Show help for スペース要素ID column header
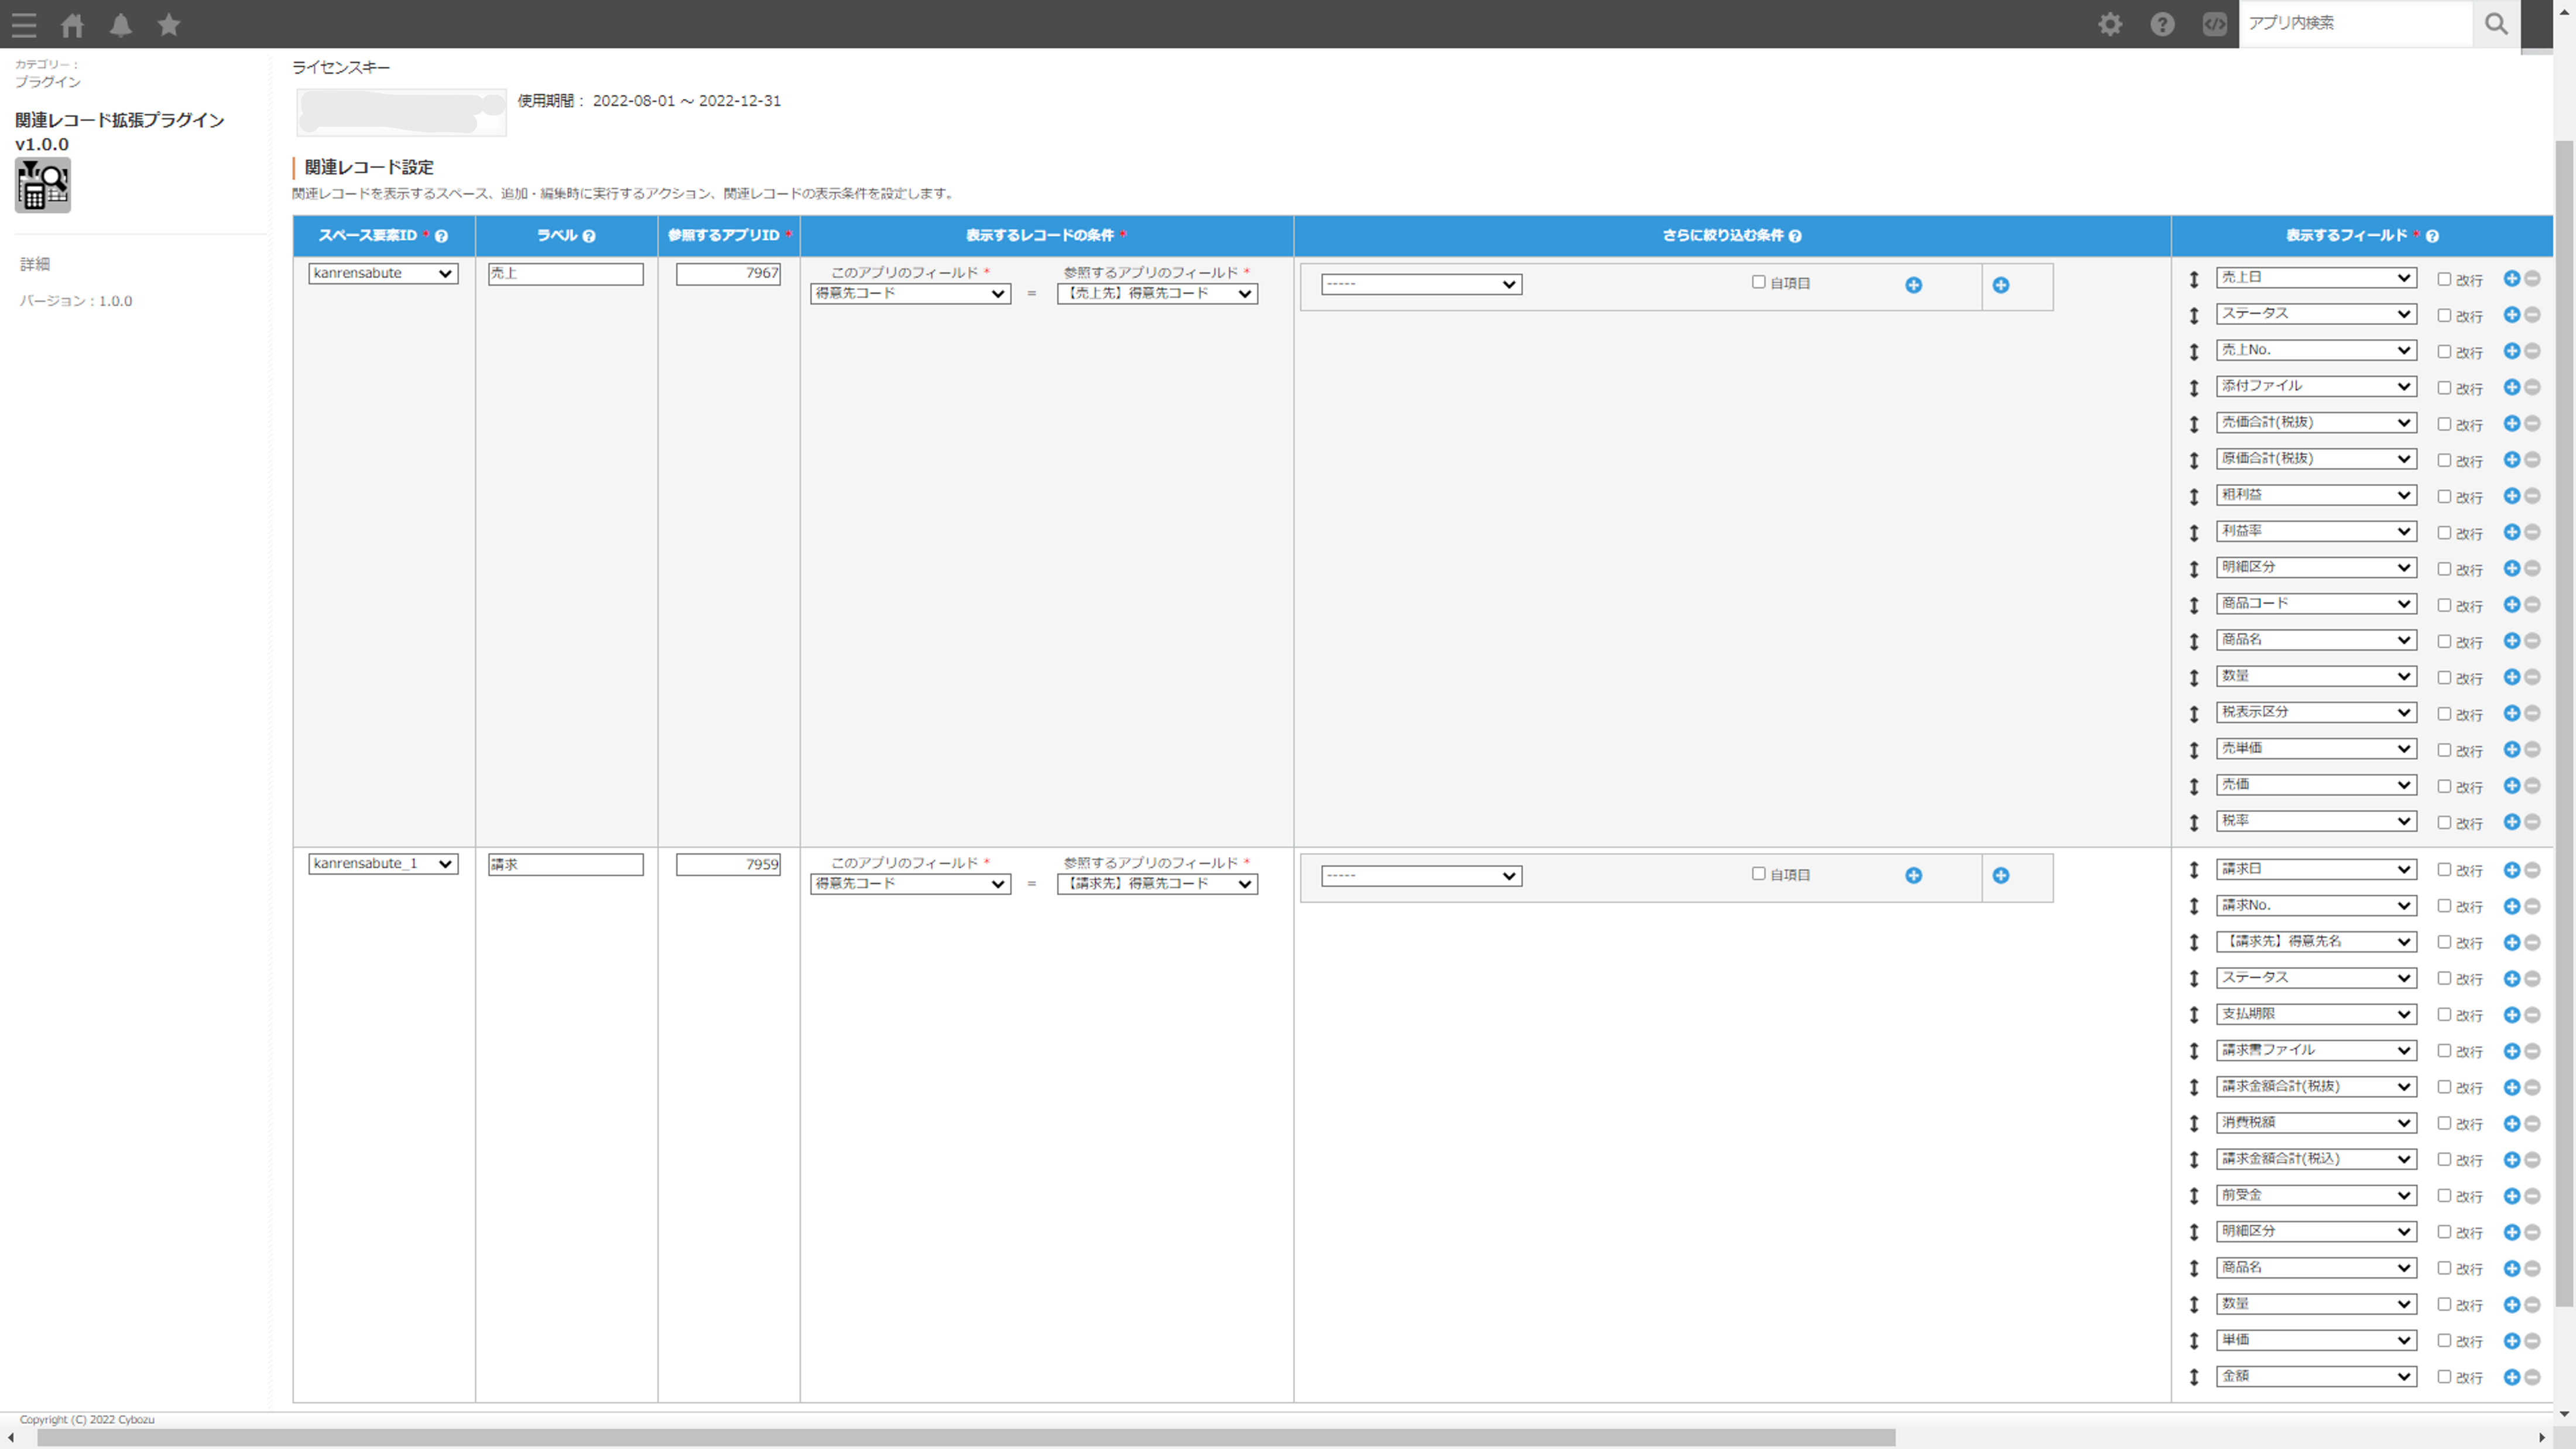This screenshot has height=1449, width=2576. click(441, 236)
